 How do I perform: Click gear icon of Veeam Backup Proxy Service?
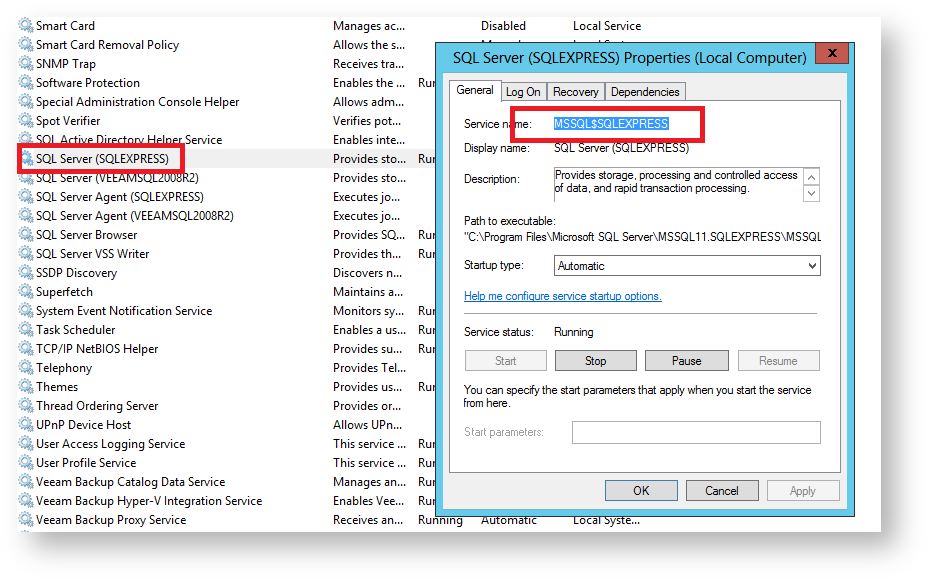coord(26,520)
